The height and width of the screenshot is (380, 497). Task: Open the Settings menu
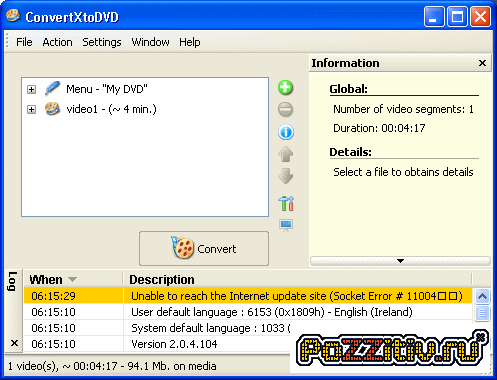point(102,42)
